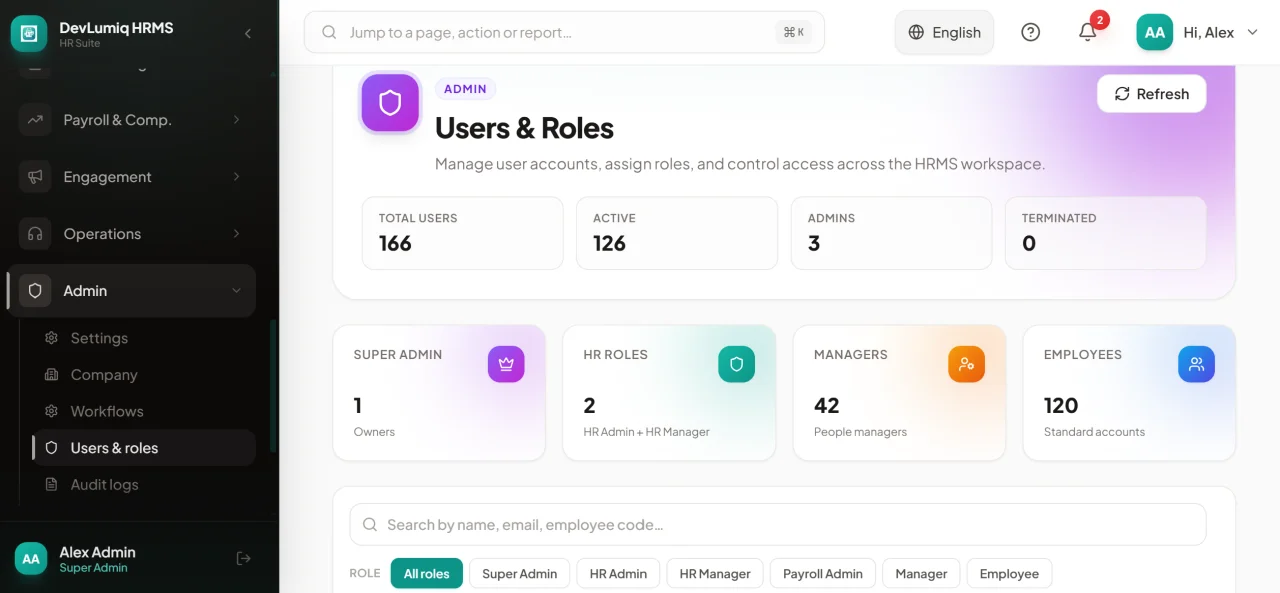The image size is (1280, 593).
Task: Open the Engagement sidebar section
Action: coord(131,177)
